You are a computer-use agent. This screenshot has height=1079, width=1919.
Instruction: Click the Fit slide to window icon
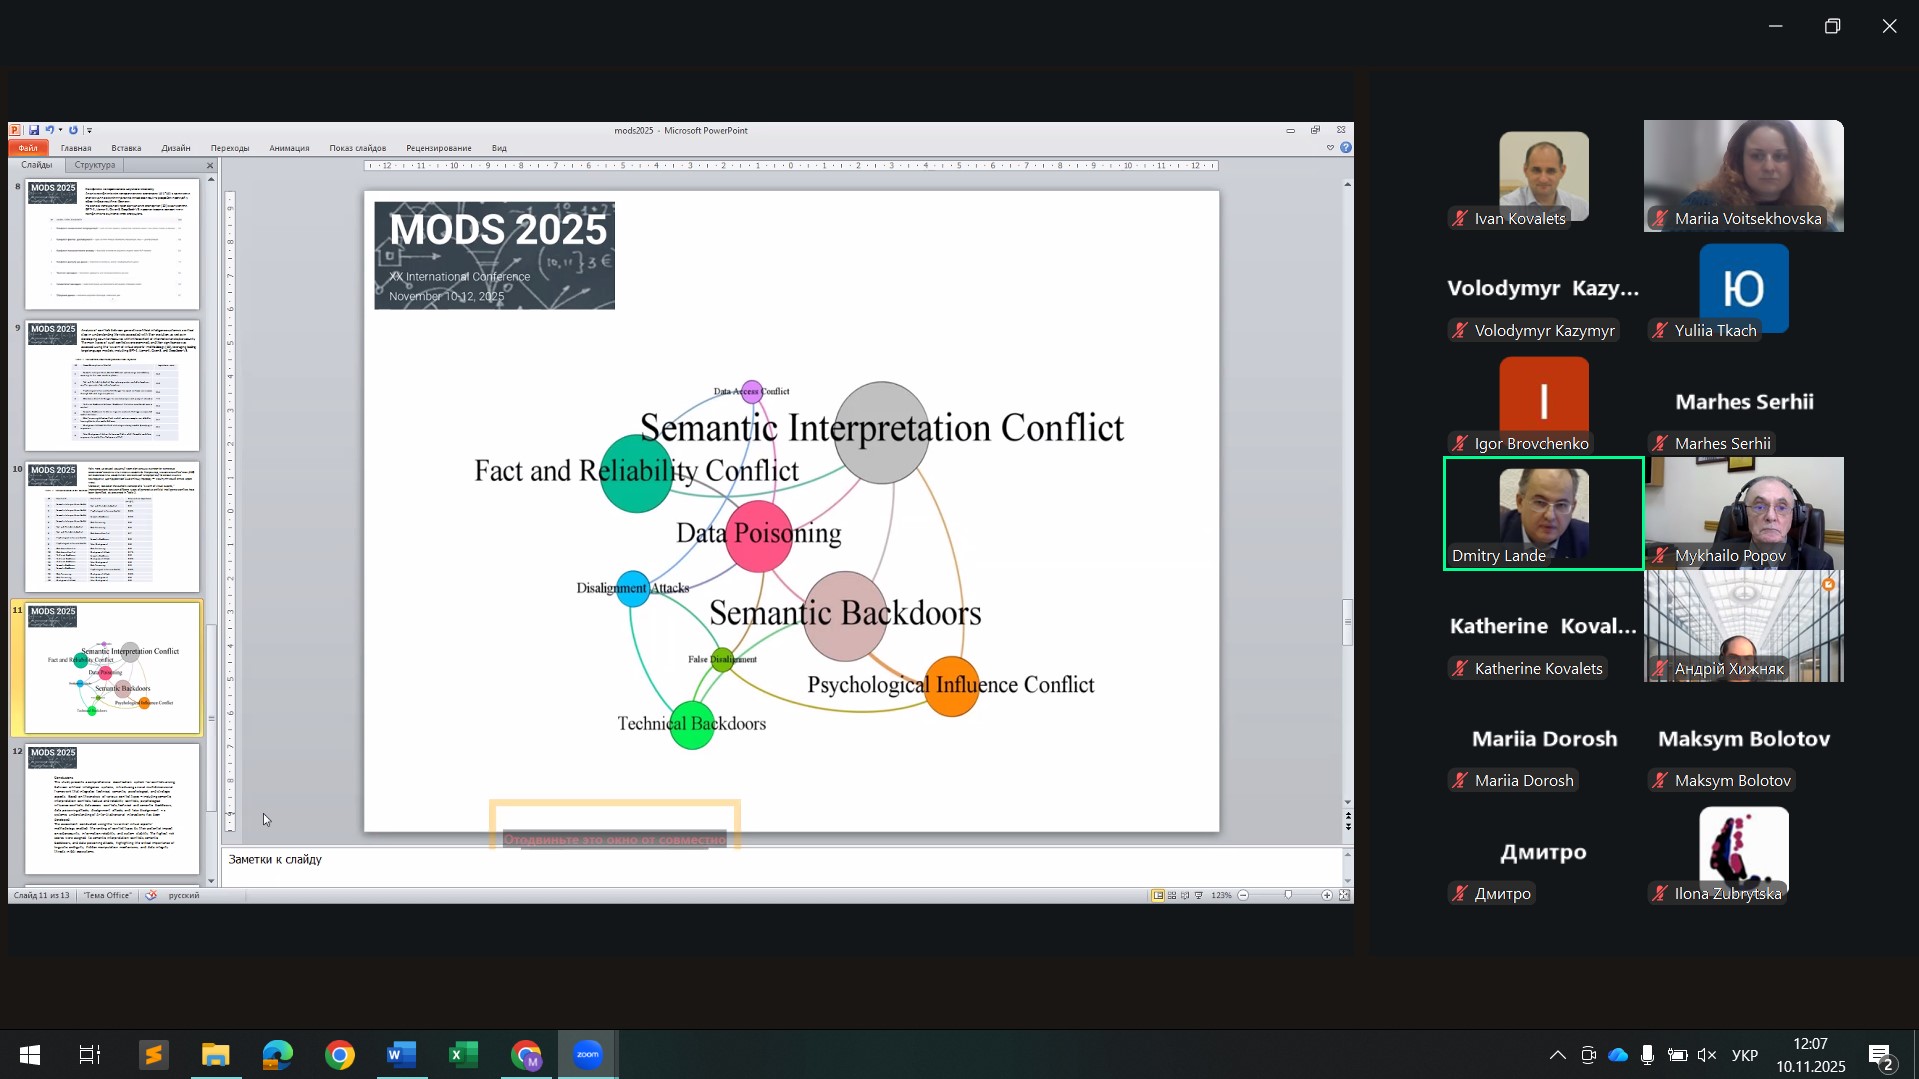click(1344, 896)
